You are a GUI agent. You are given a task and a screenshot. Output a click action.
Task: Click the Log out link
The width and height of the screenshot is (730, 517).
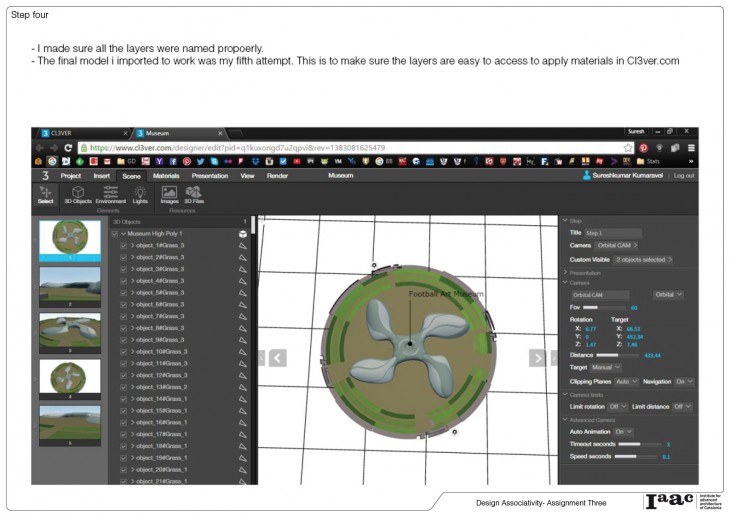(684, 175)
